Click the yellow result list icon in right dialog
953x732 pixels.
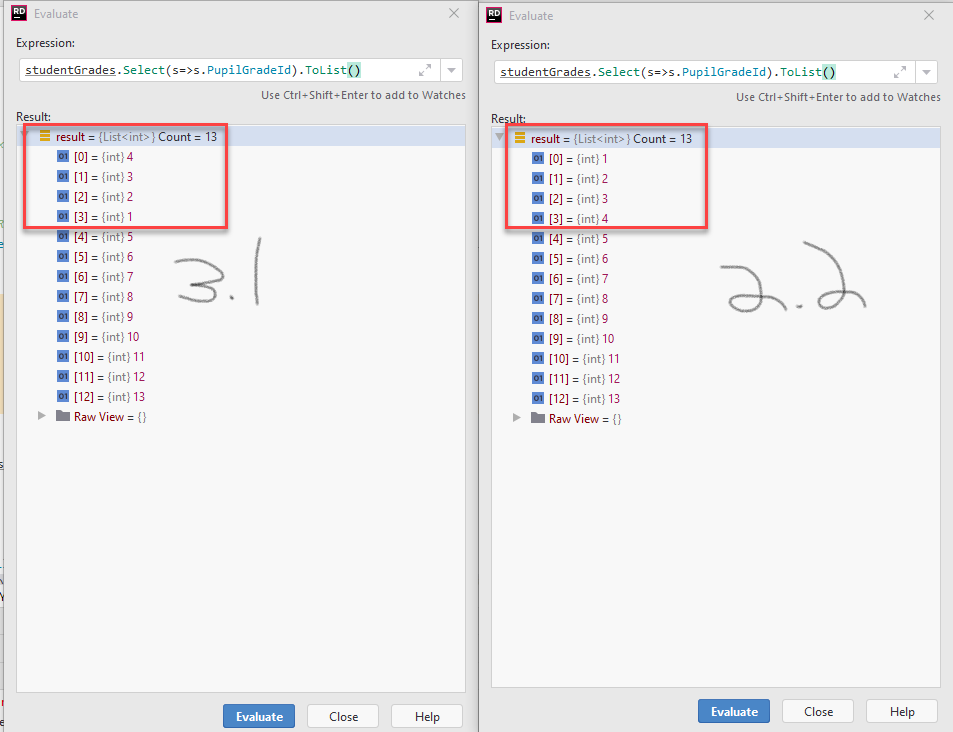click(x=519, y=137)
